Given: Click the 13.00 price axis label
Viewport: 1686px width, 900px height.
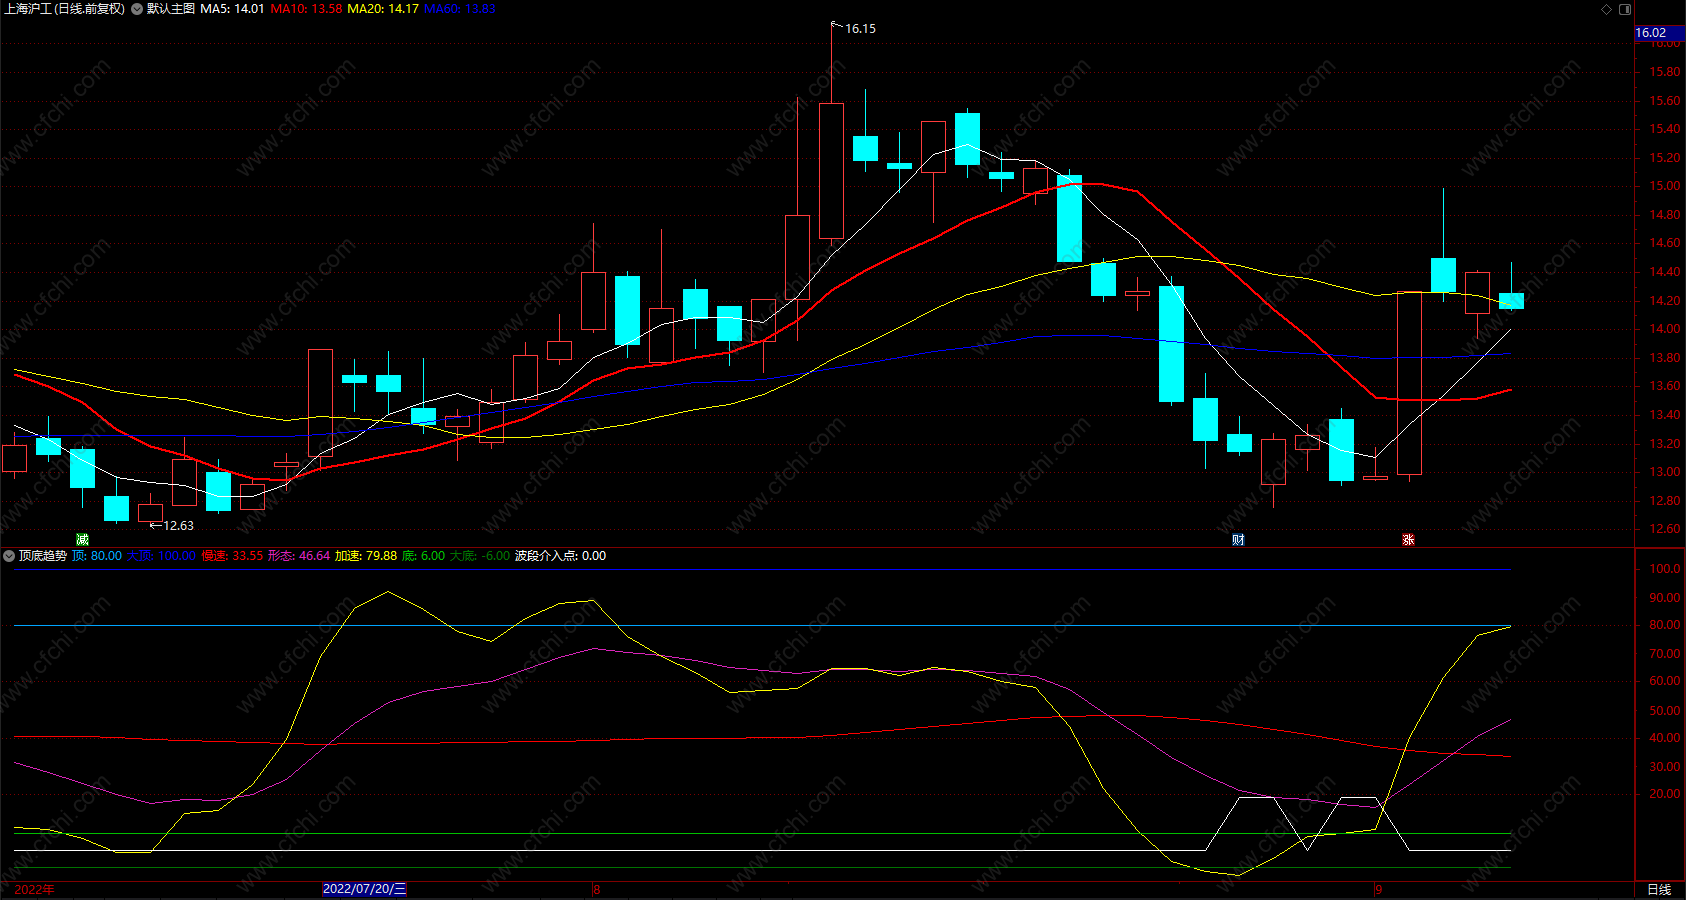Looking at the screenshot, I should point(1665,472).
